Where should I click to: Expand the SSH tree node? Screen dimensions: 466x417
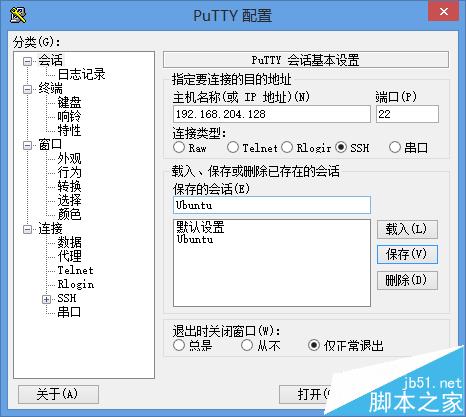pos(46,299)
